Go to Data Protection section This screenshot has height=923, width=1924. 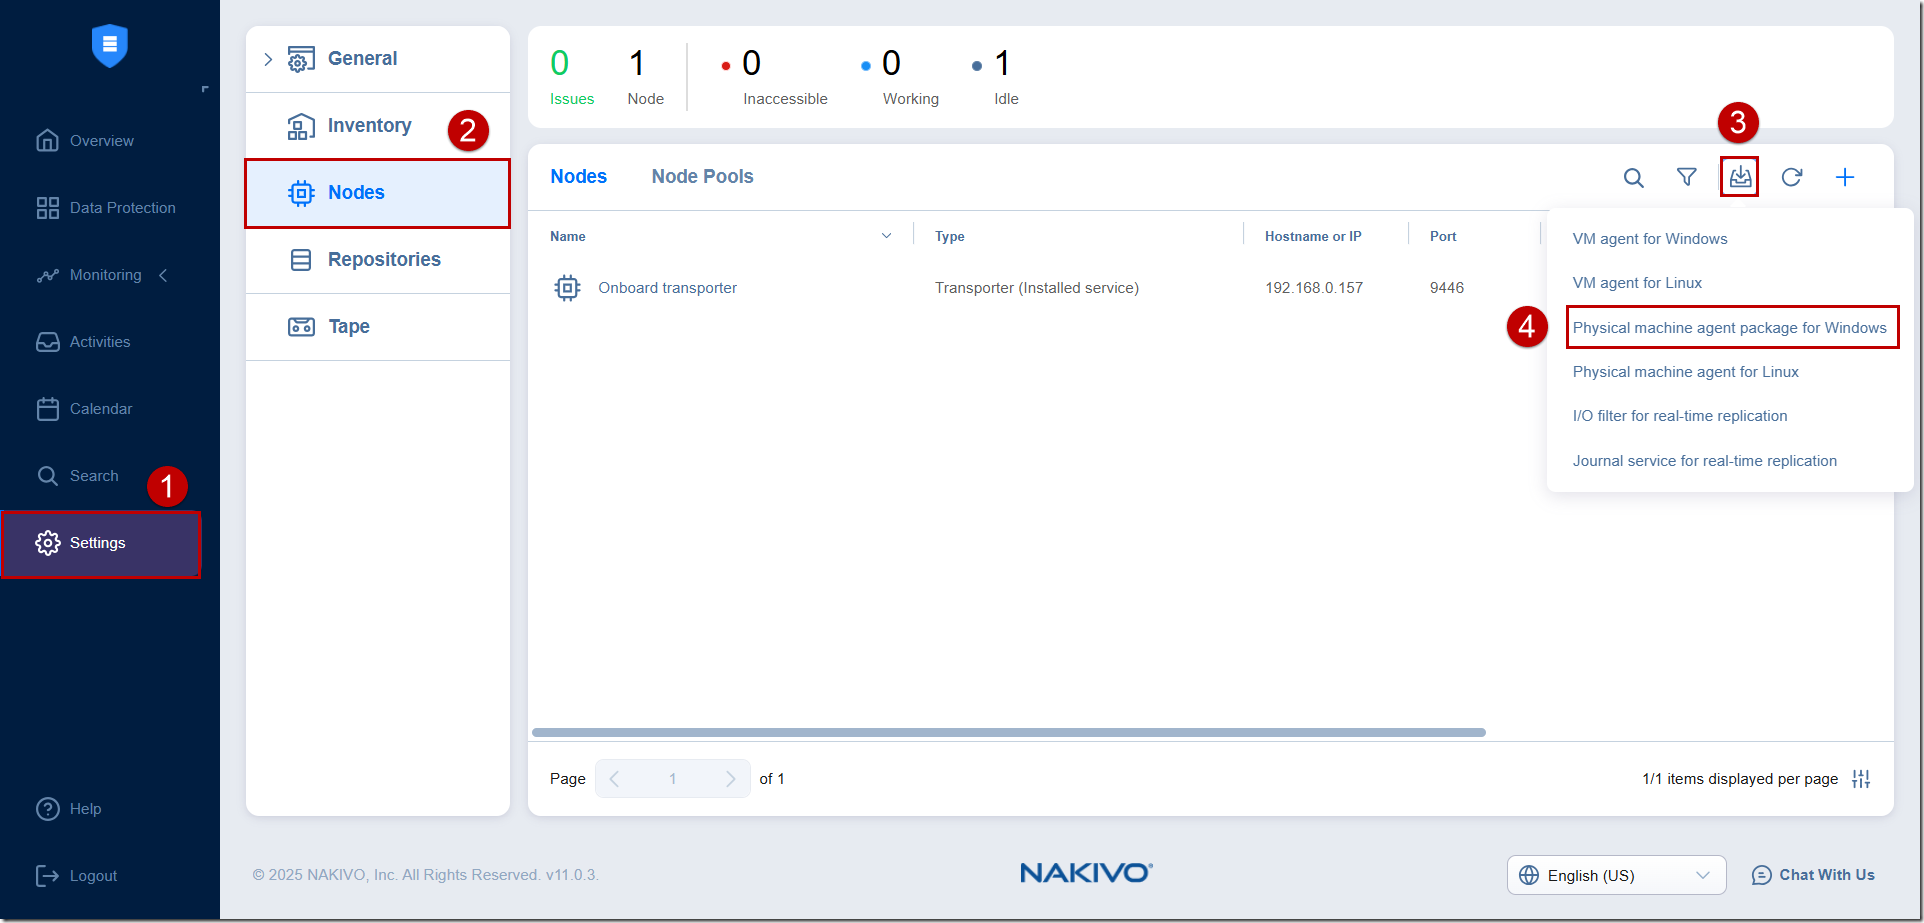click(106, 208)
